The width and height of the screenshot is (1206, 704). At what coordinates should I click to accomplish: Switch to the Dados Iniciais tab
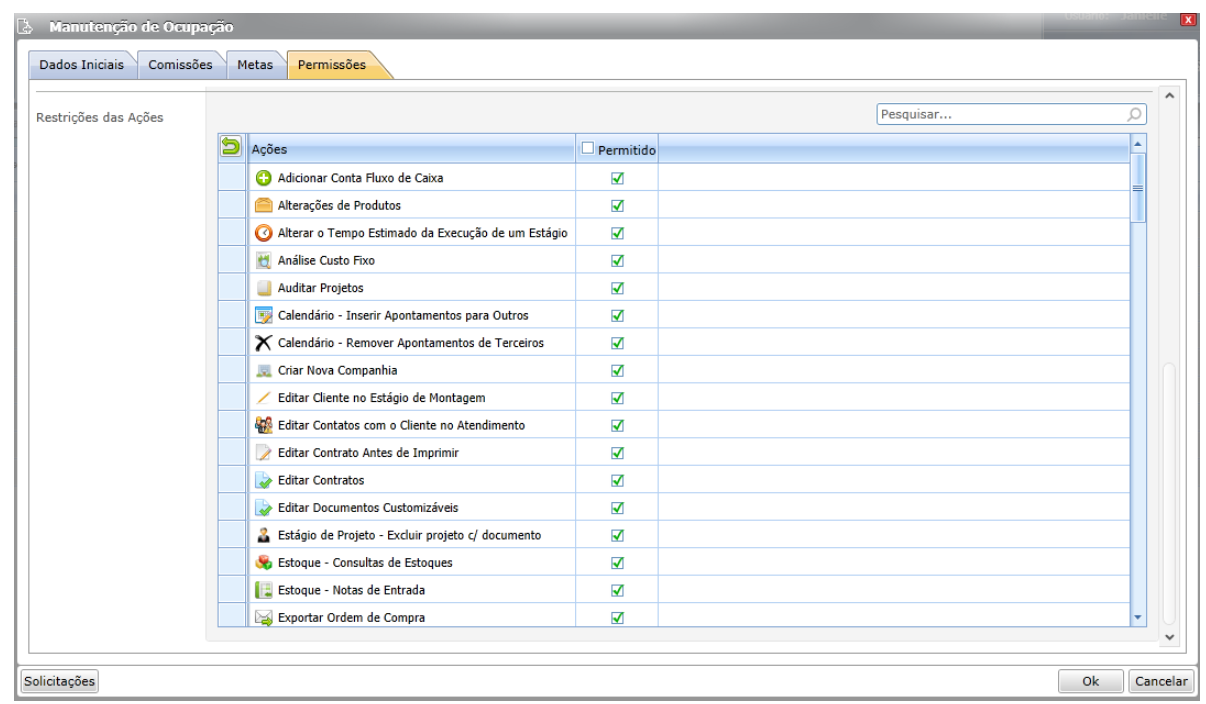[82, 66]
